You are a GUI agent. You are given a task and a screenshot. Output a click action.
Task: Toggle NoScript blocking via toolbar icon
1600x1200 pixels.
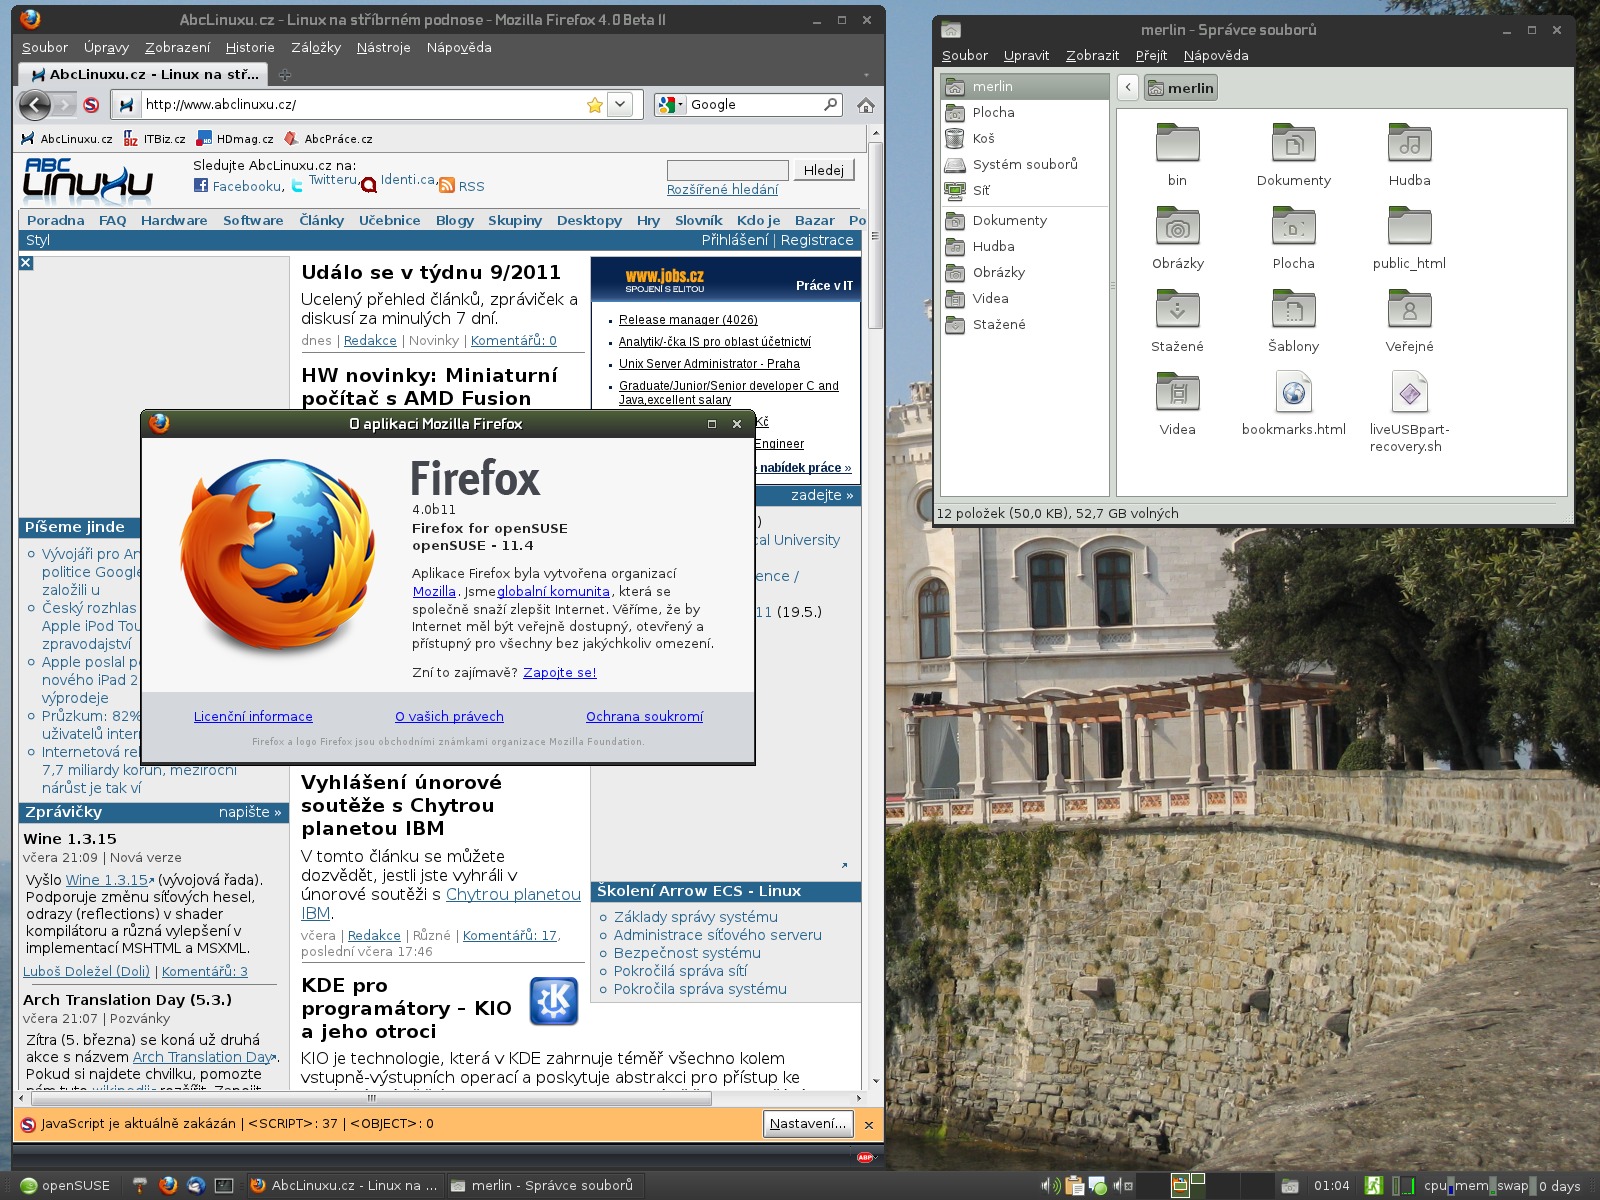[91, 105]
